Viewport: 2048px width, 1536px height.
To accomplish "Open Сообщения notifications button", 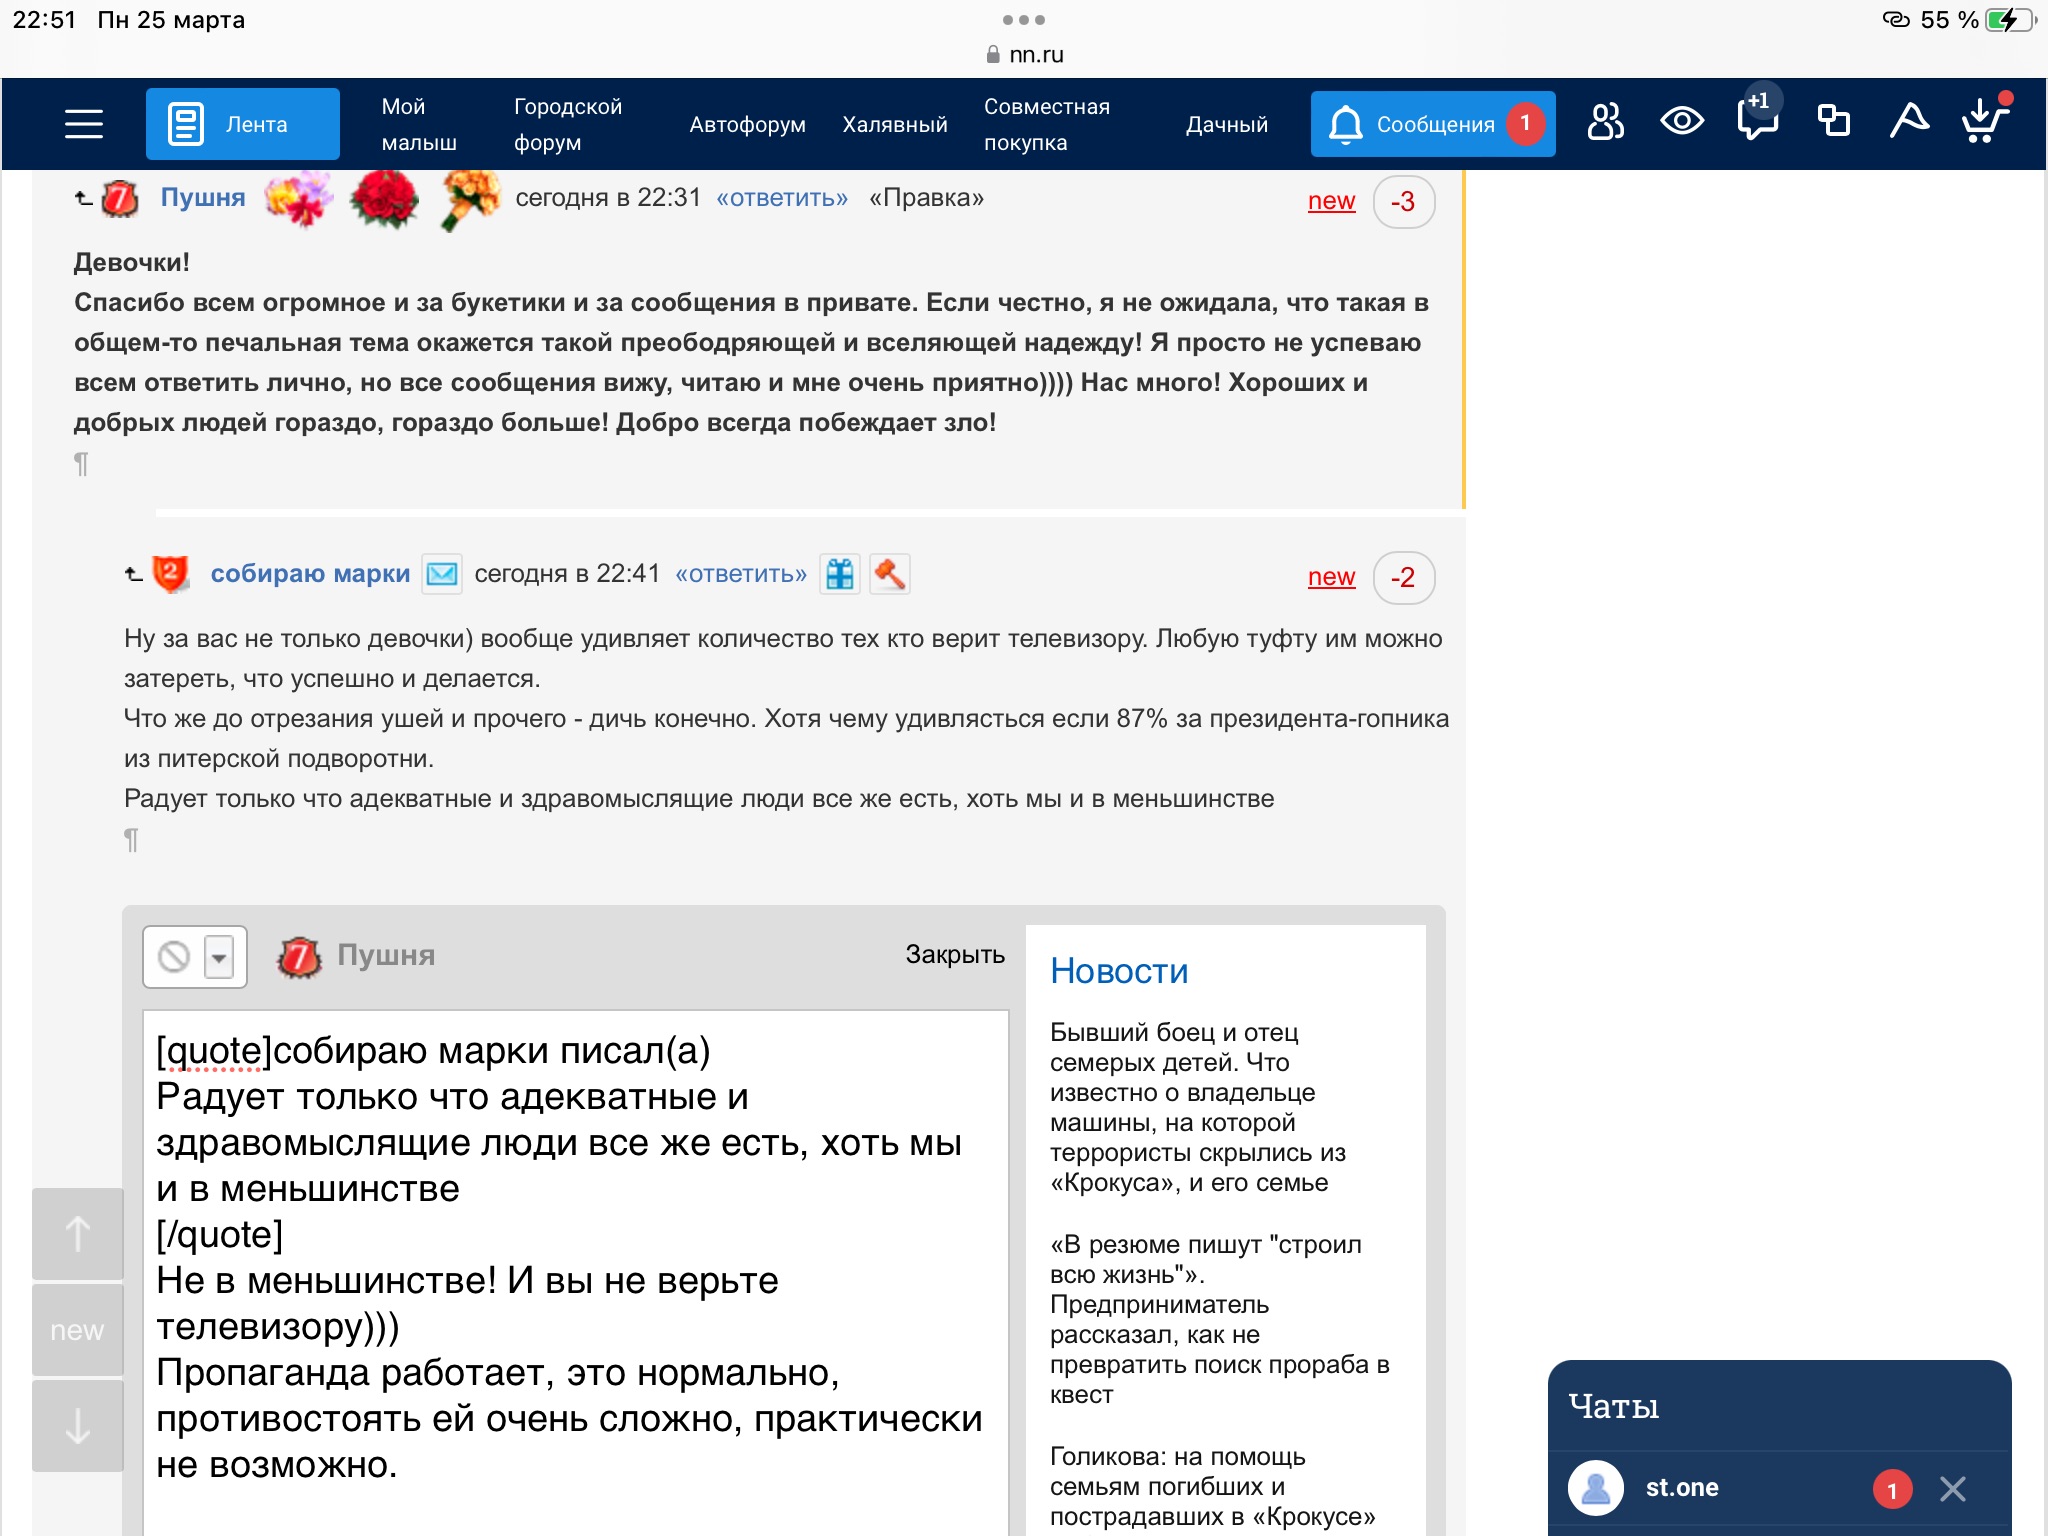I will (1432, 124).
